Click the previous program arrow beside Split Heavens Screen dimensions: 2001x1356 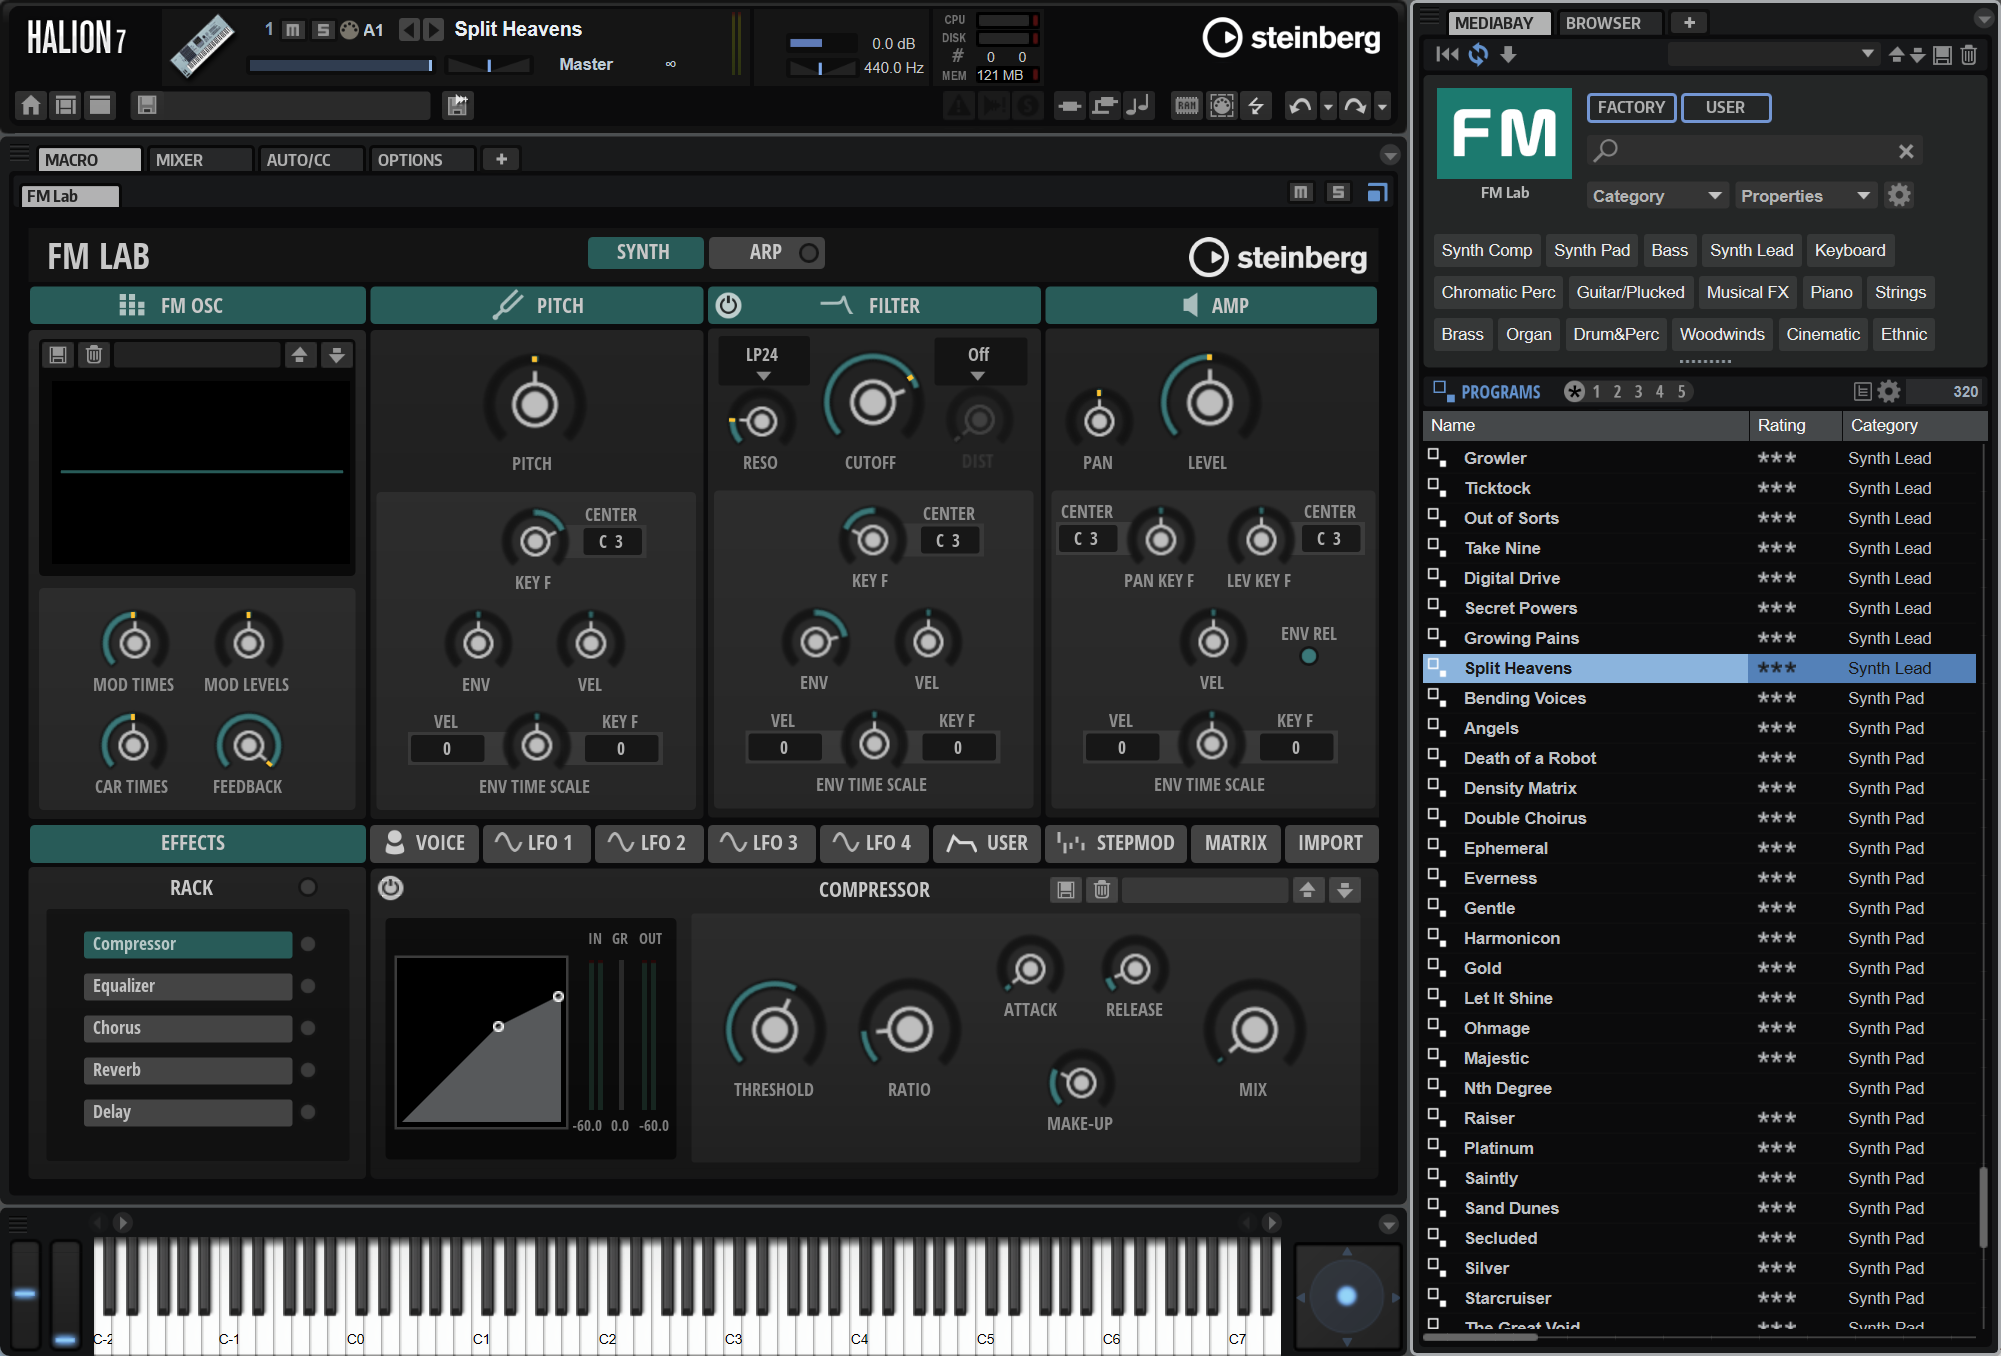[408, 29]
